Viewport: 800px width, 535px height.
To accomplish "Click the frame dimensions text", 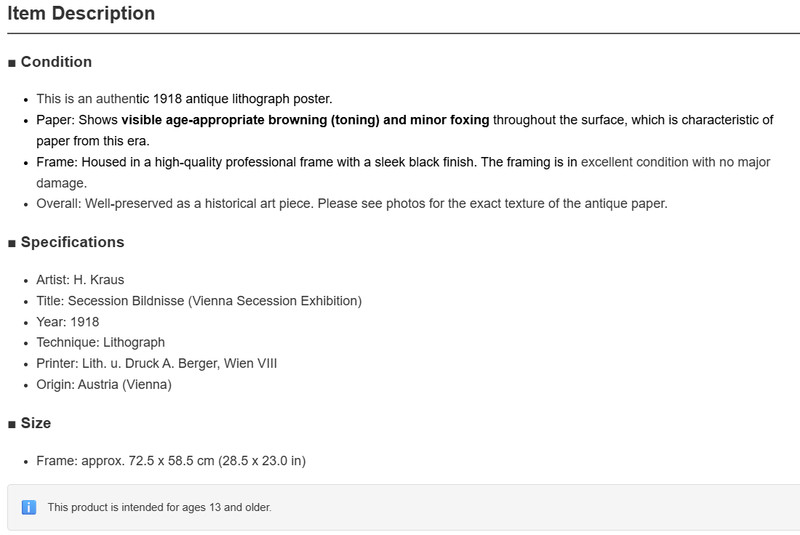I will pyautogui.click(x=171, y=461).
